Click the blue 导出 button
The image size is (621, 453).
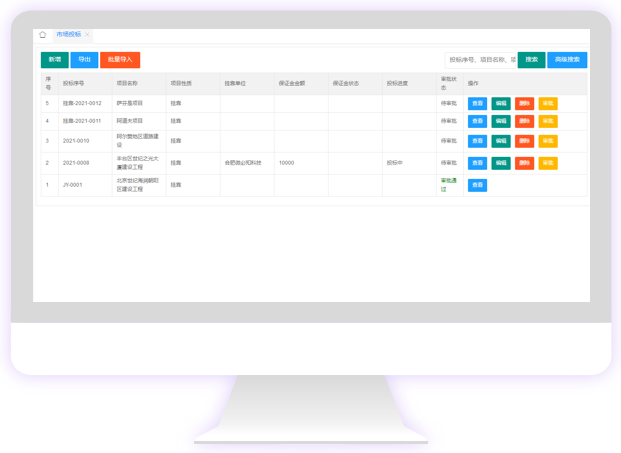tap(84, 60)
